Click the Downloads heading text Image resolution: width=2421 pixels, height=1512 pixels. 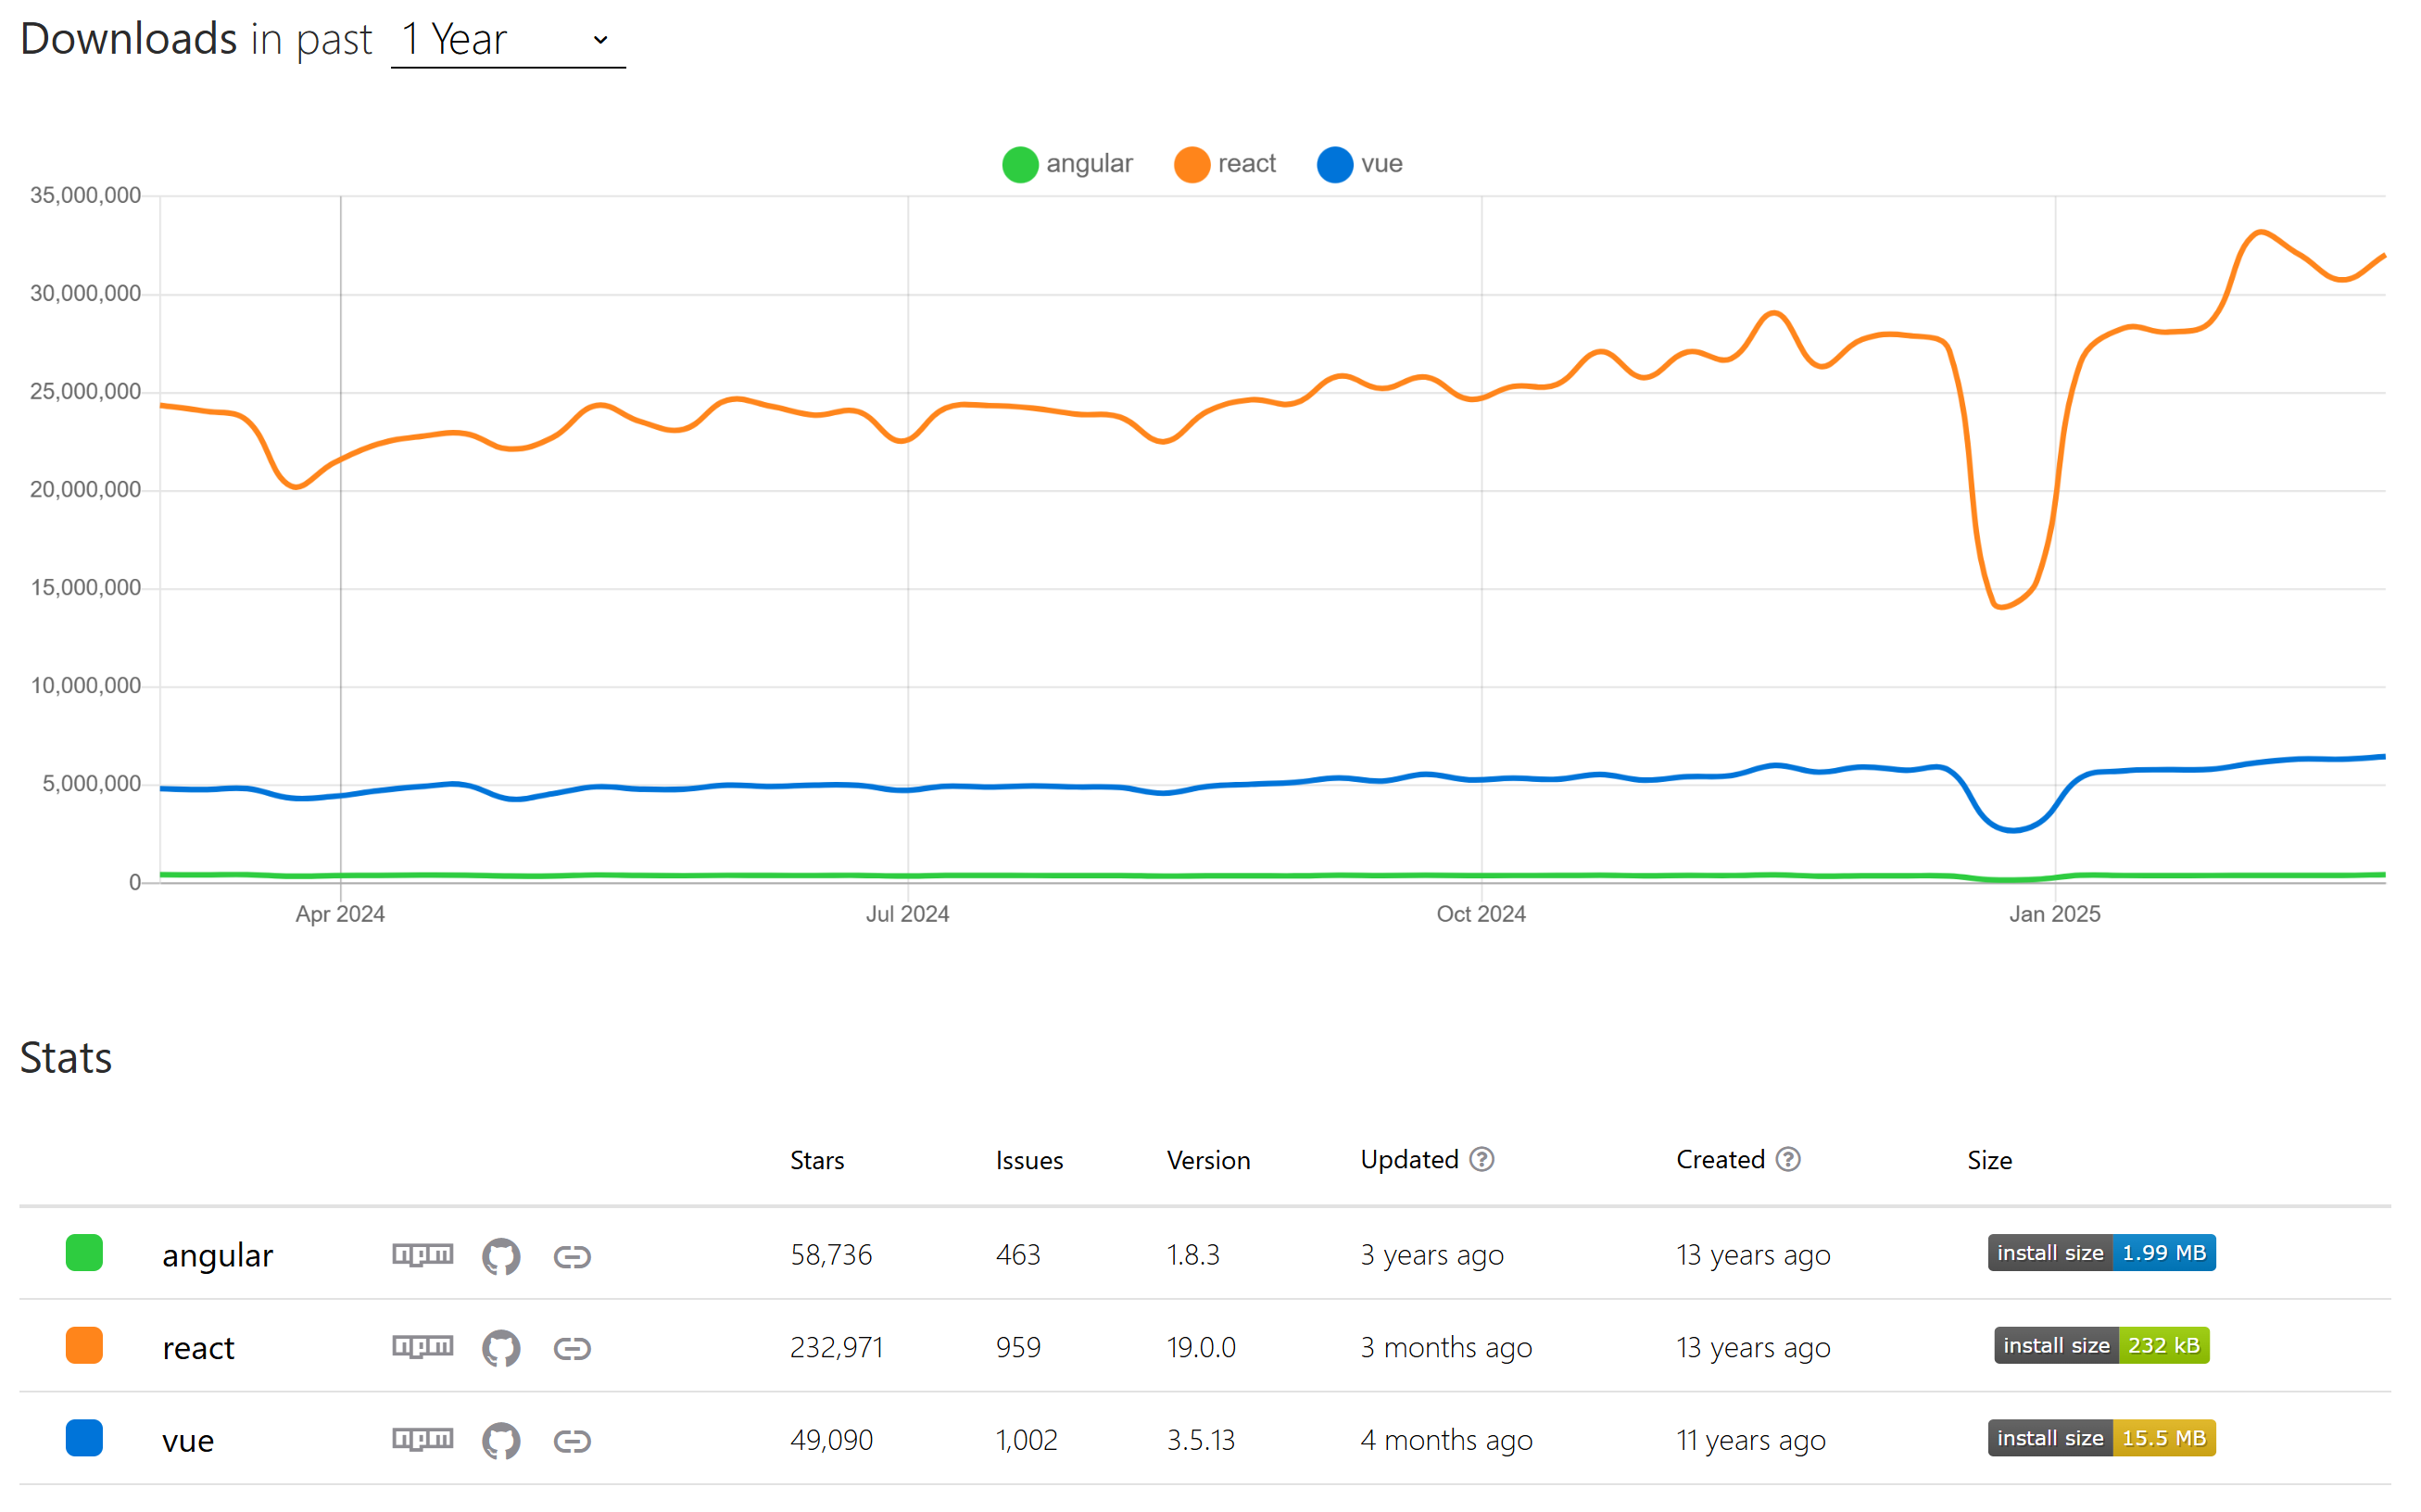coord(129,39)
